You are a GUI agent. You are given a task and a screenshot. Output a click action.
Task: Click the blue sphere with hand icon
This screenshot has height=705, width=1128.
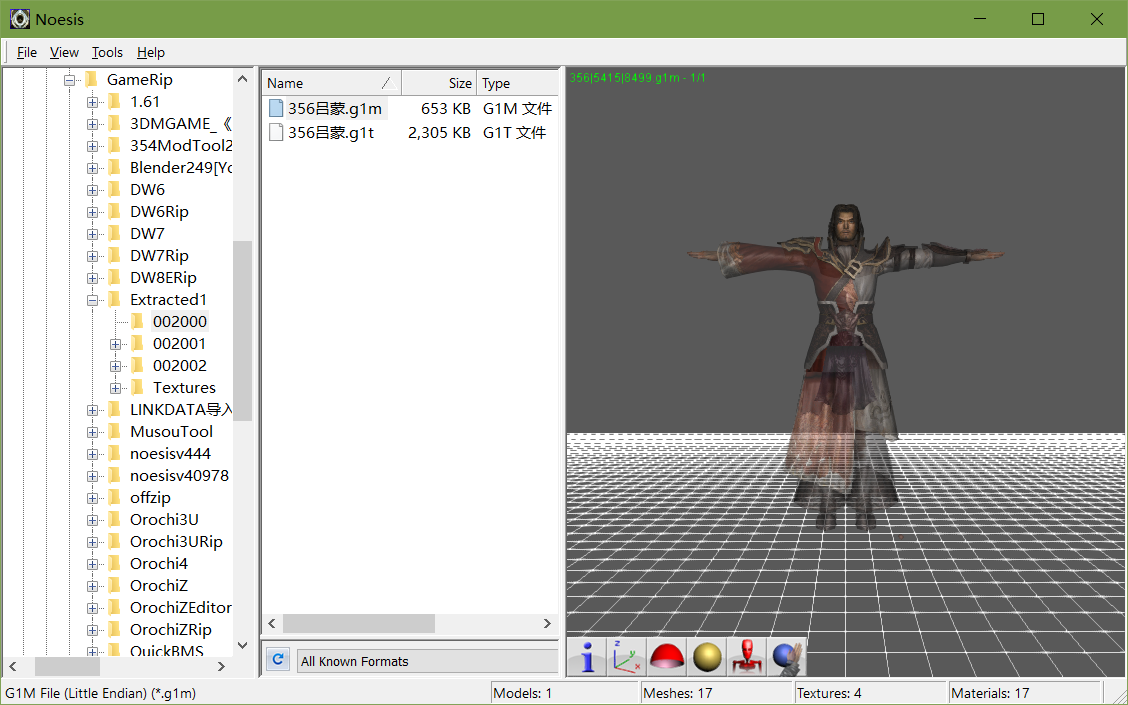(786, 656)
